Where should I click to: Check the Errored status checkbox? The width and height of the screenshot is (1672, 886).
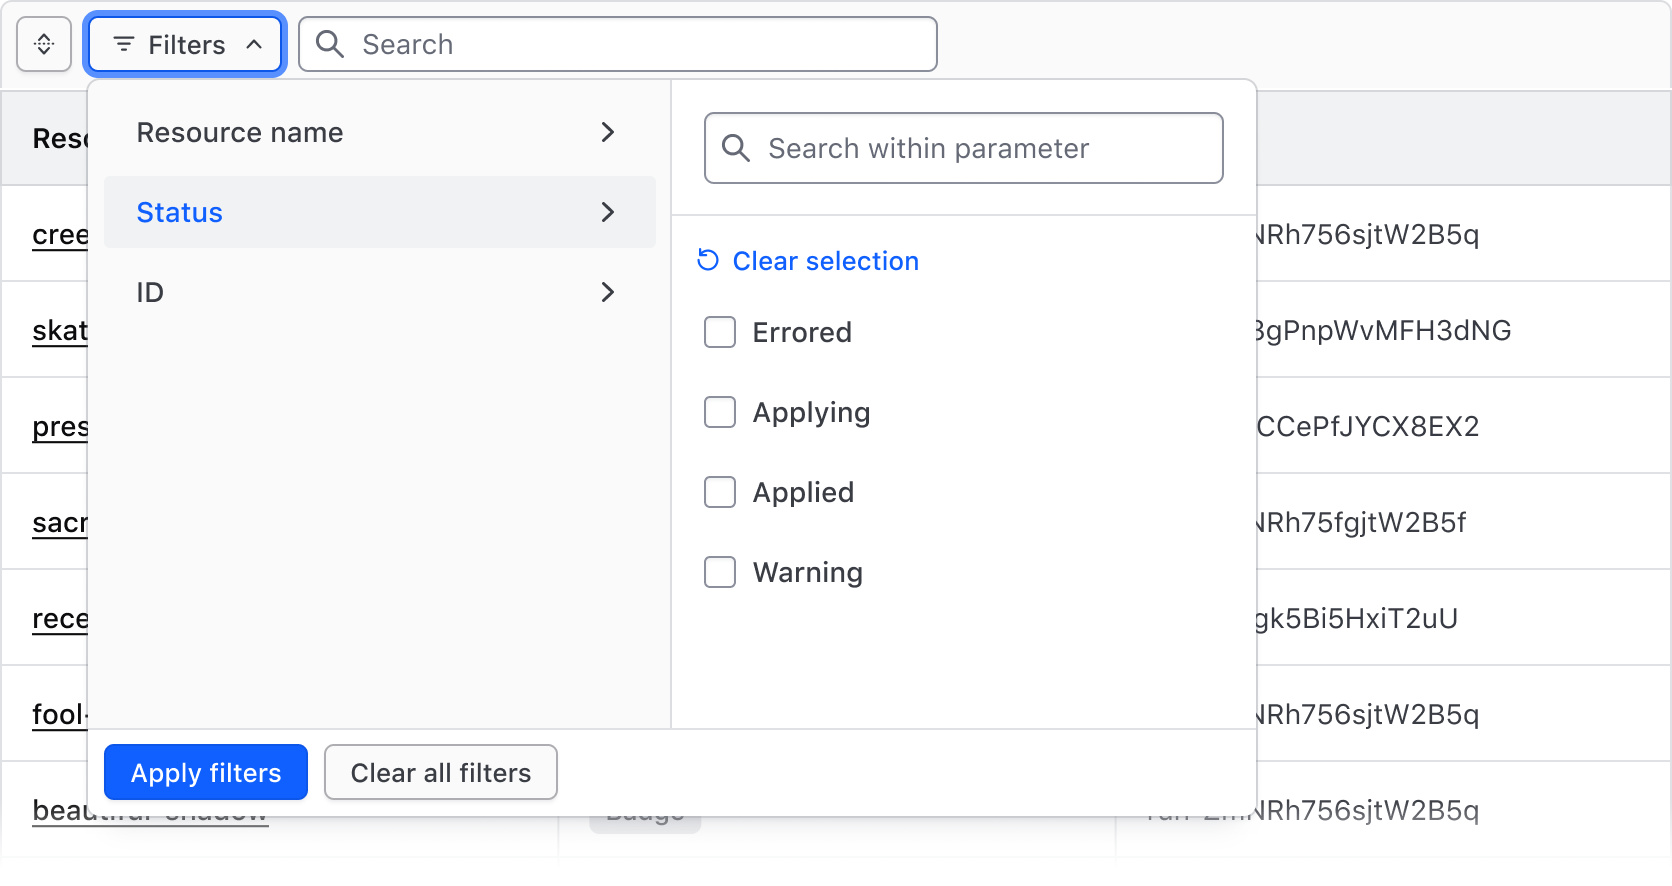click(720, 332)
